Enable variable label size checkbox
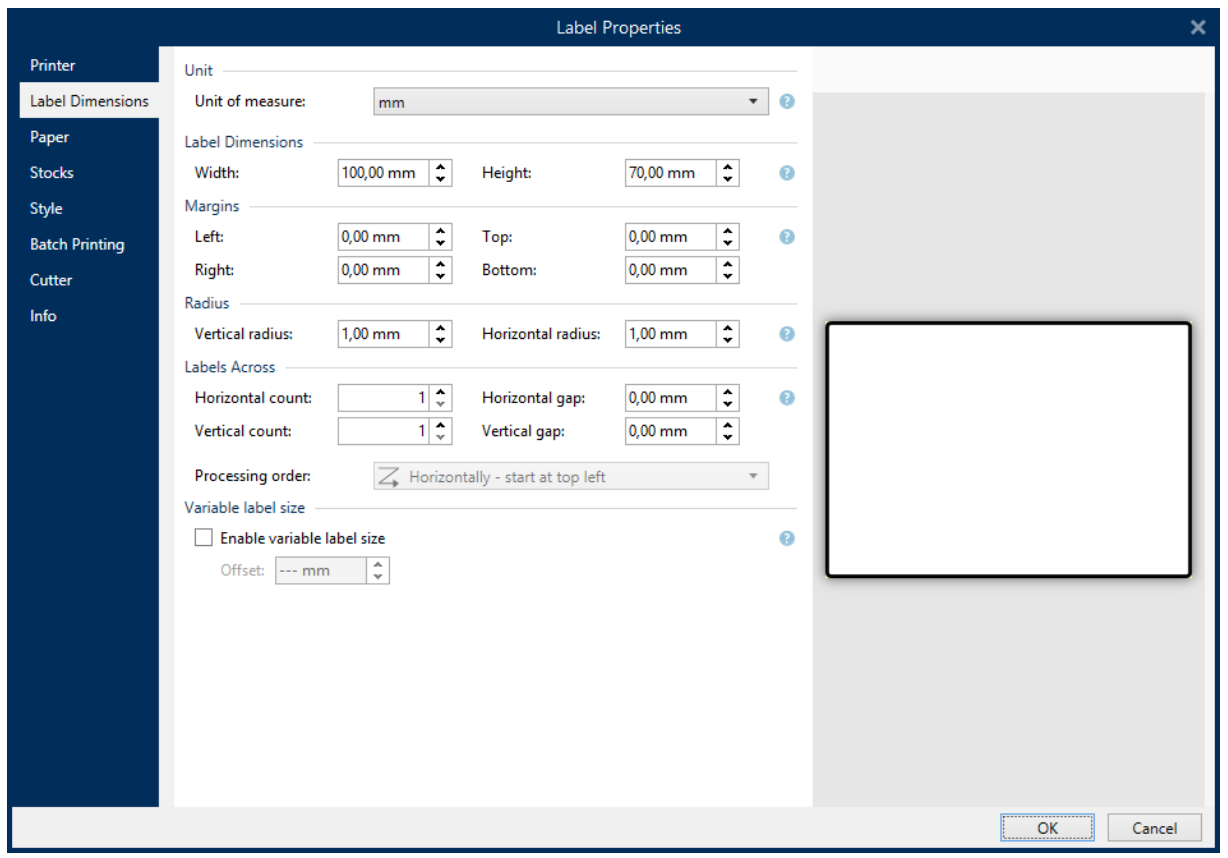The width and height of the screenshot is (1228, 858). [x=204, y=538]
